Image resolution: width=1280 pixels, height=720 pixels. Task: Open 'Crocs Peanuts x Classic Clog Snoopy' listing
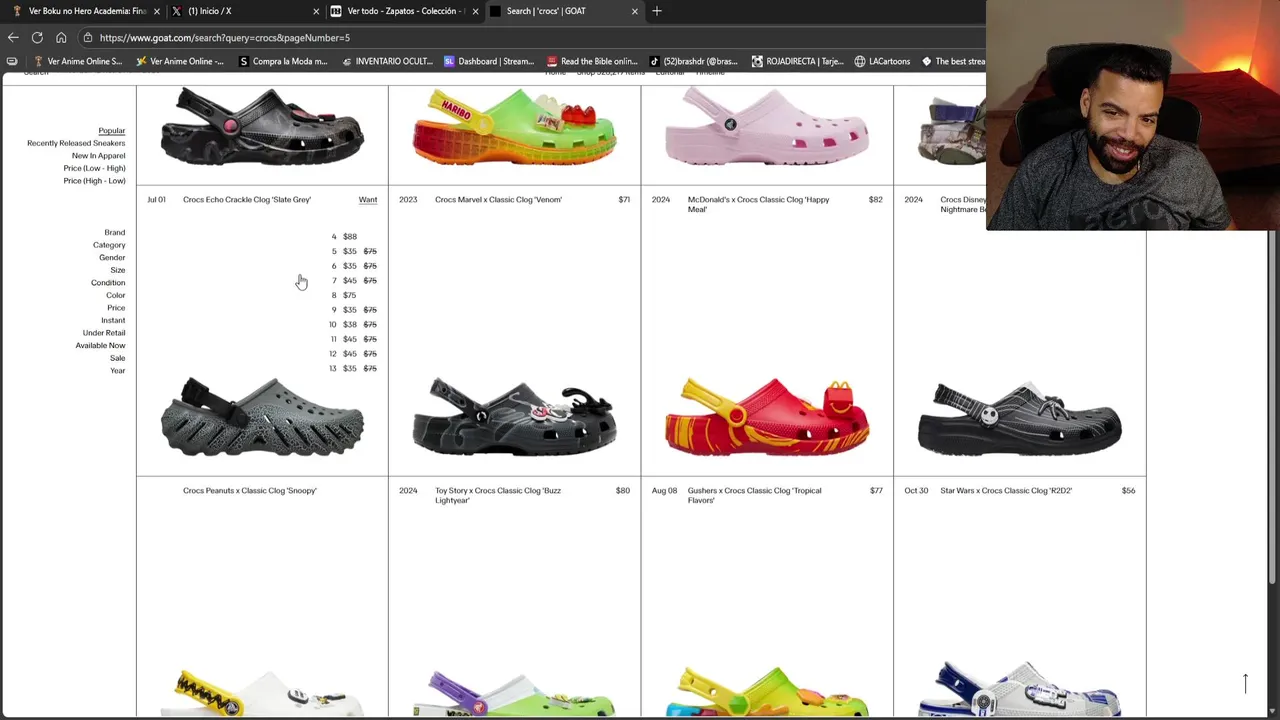[x=249, y=490]
